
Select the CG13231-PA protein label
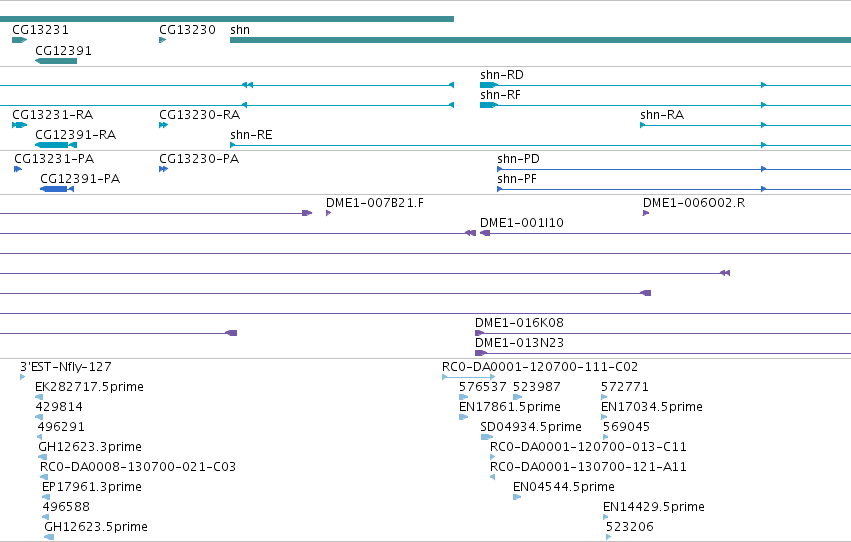point(54,159)
